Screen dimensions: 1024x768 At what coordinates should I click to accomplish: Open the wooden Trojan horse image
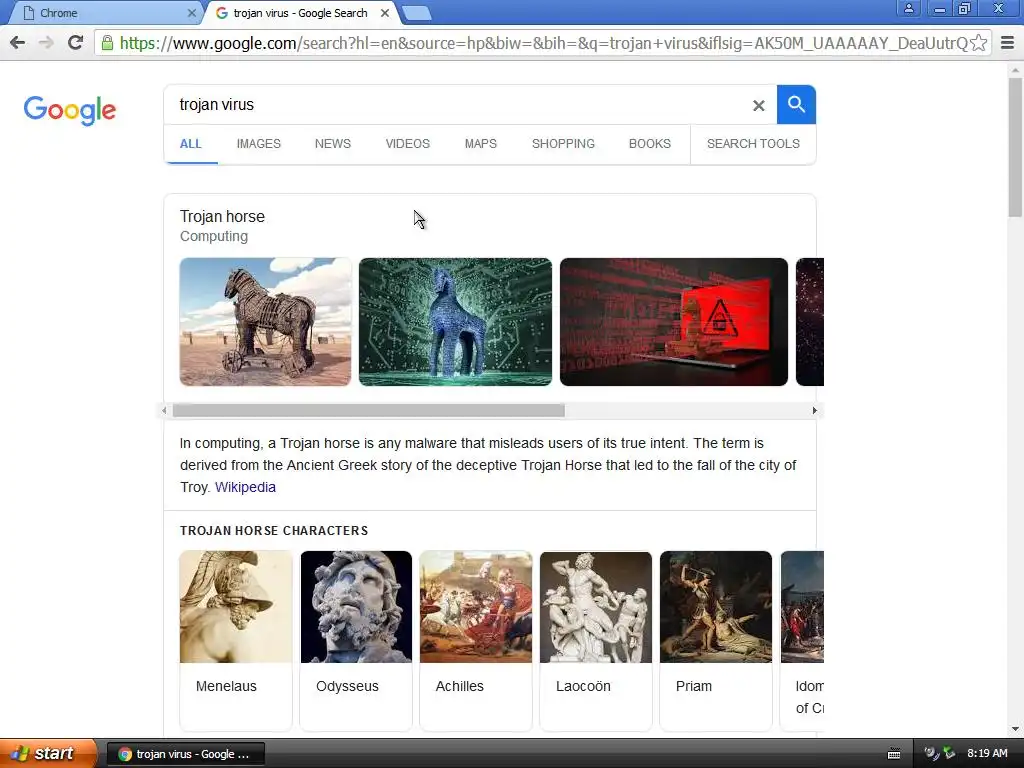point(265,322)
